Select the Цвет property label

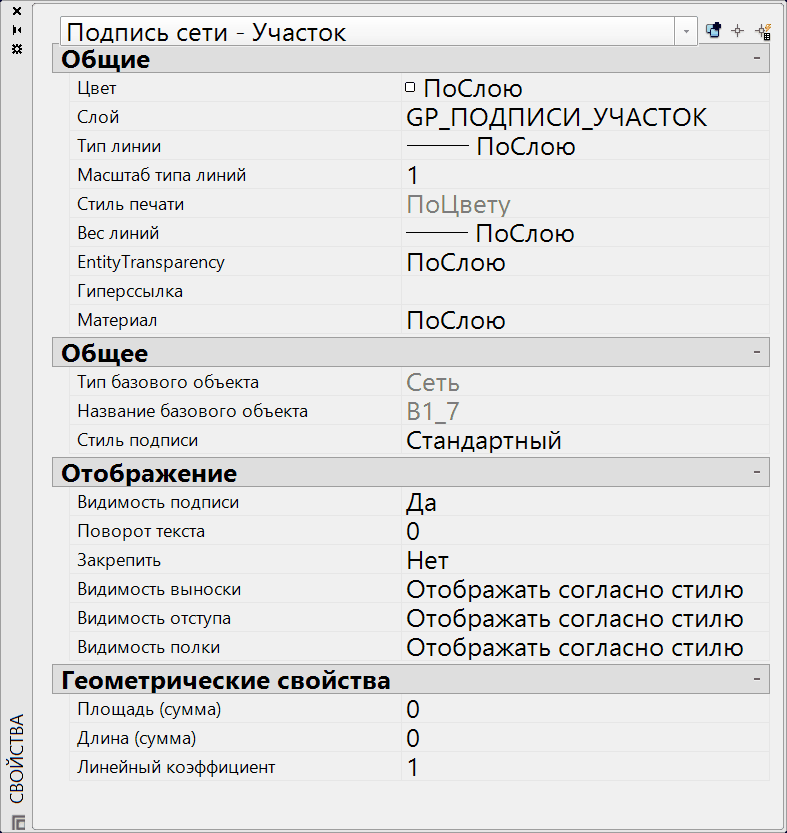(x=97, y=88)
